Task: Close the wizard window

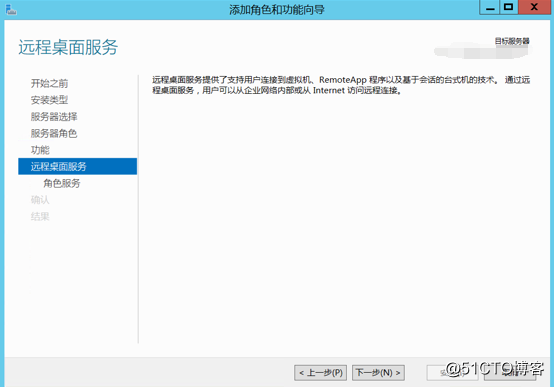Action: click(x=534, y=7)
